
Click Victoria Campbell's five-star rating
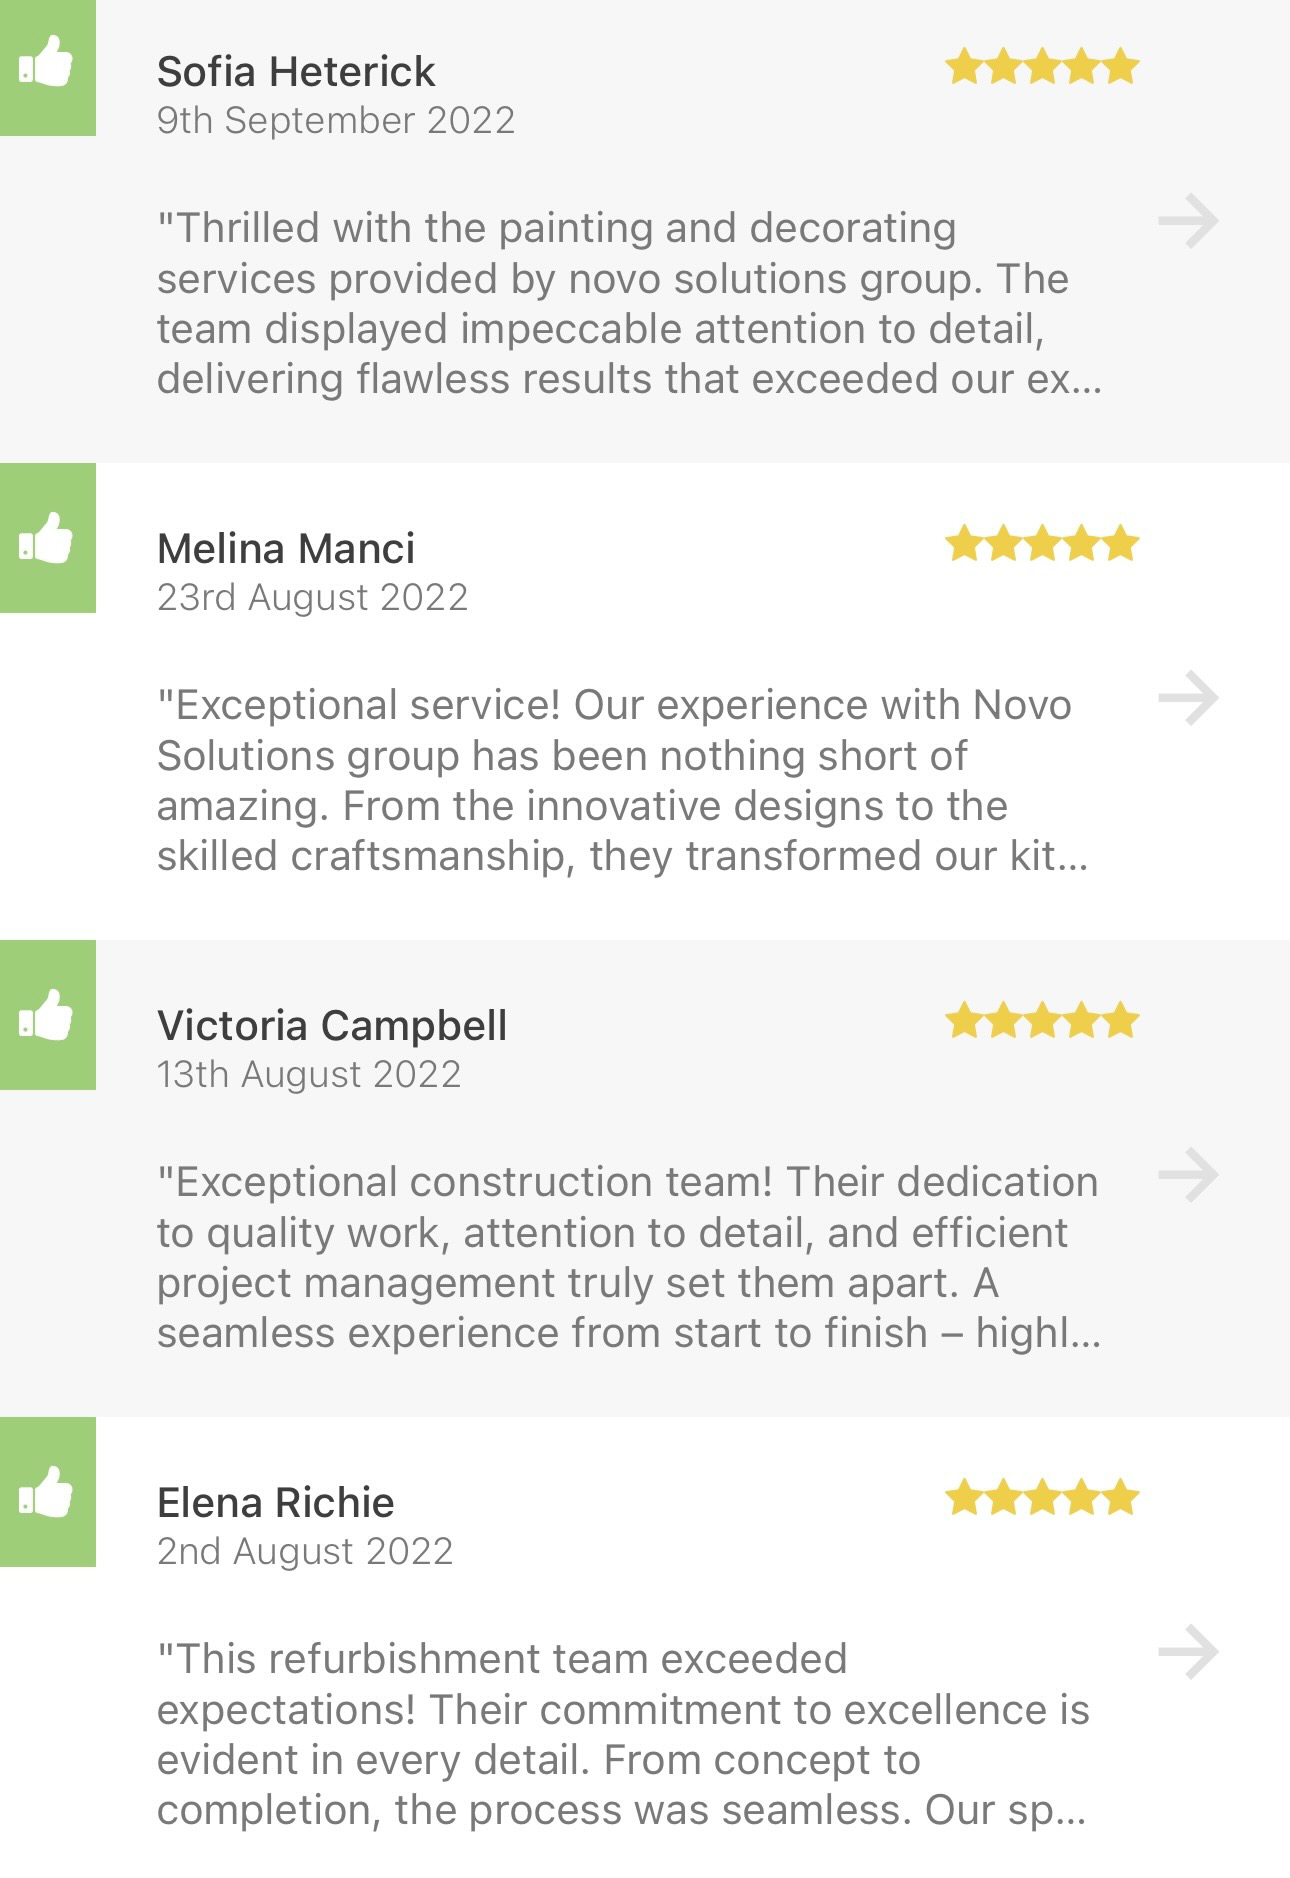pos(1041,1021)
